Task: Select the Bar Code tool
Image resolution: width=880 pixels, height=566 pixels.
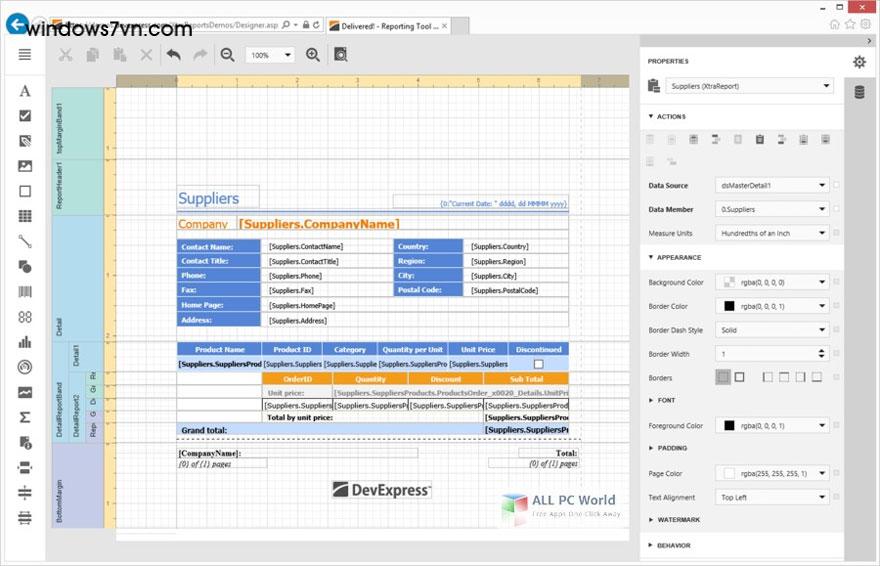Action: 25,292
